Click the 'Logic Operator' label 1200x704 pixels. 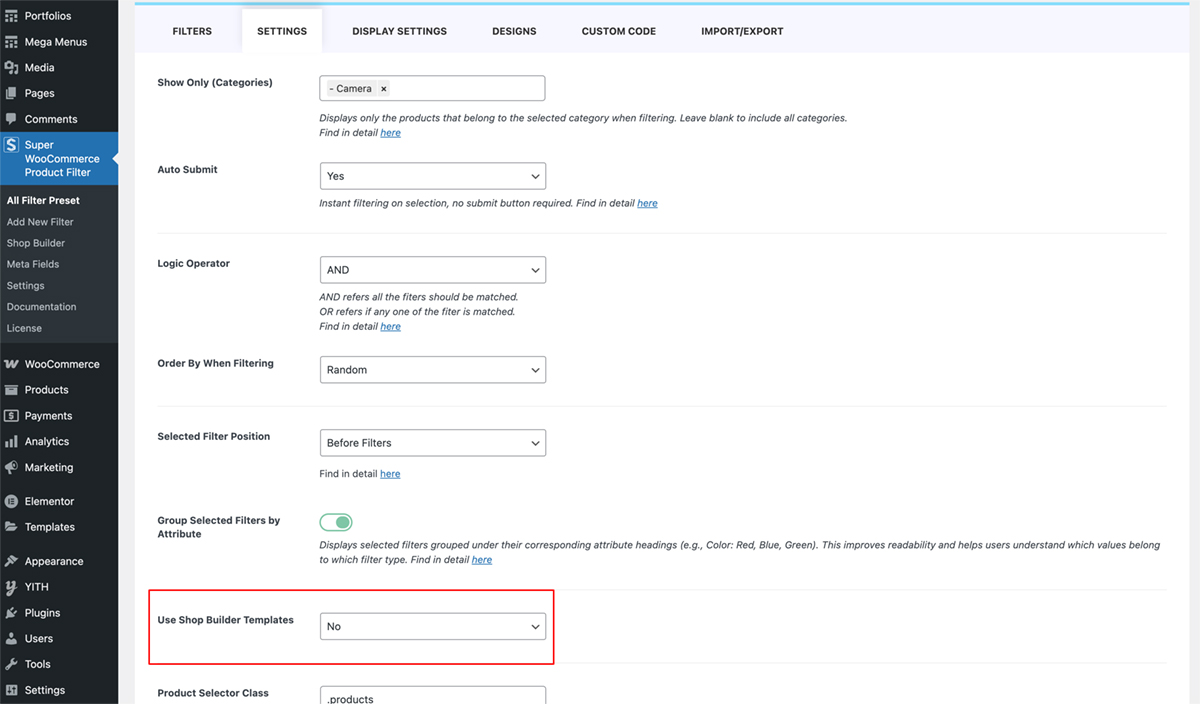coord(194,264)
